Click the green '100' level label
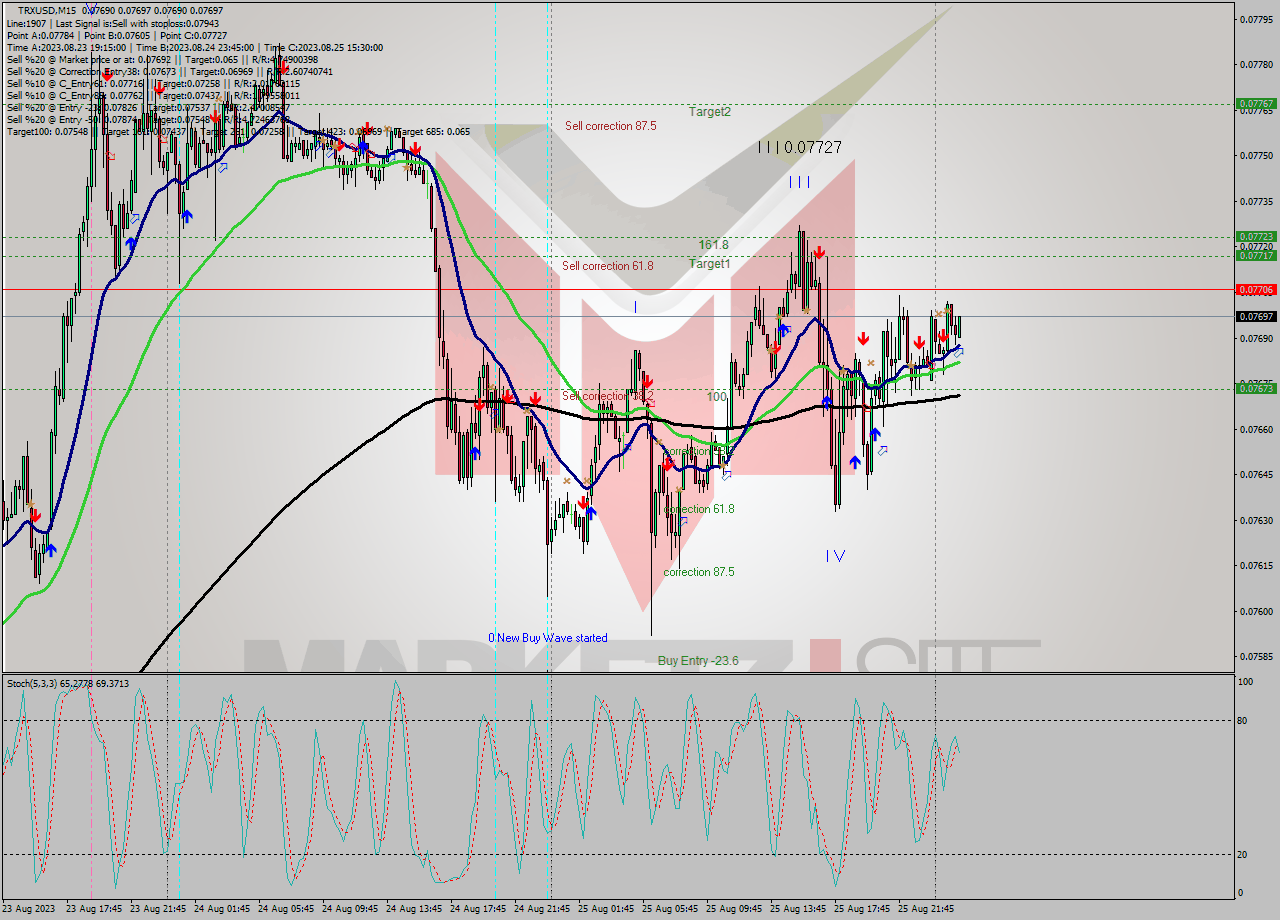This screenshot has height=920, width=1280. click(716, 397)
